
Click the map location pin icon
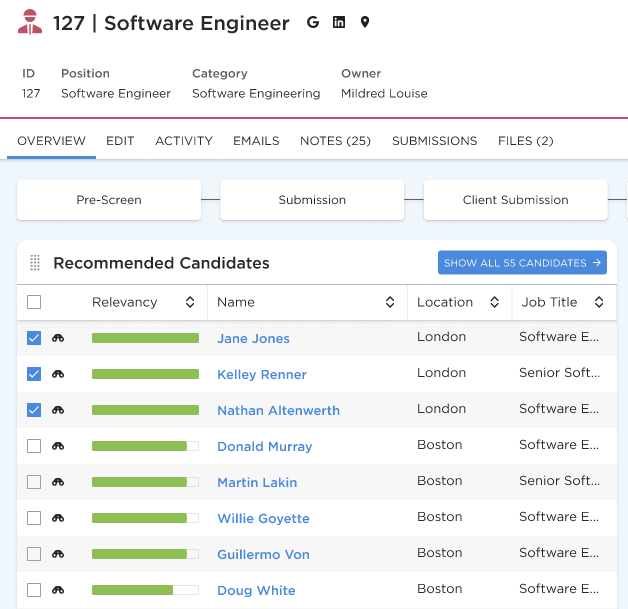click(x=365, y=22)
